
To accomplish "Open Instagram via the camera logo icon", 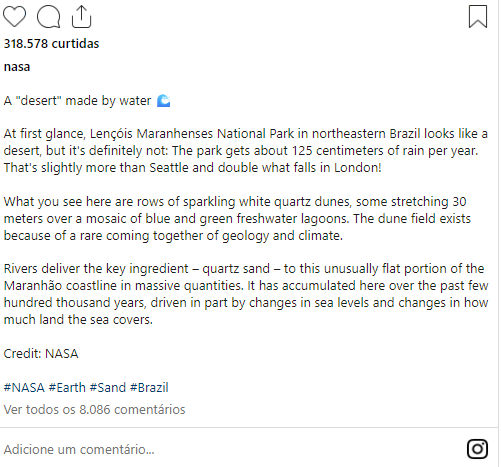I will (477, 449).
